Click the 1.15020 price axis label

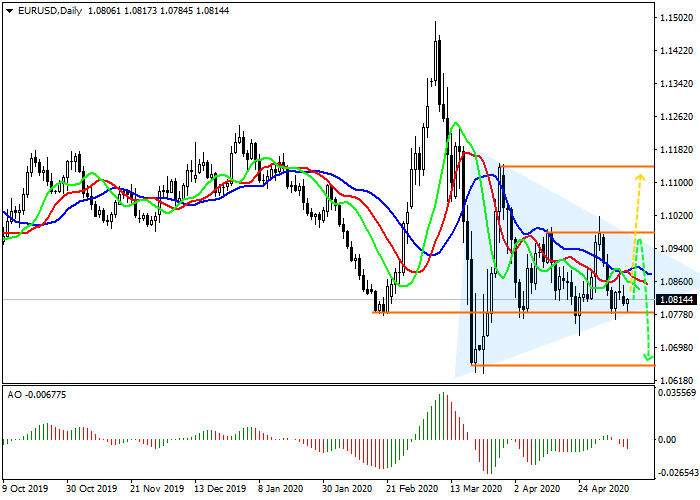coord(675,19)
